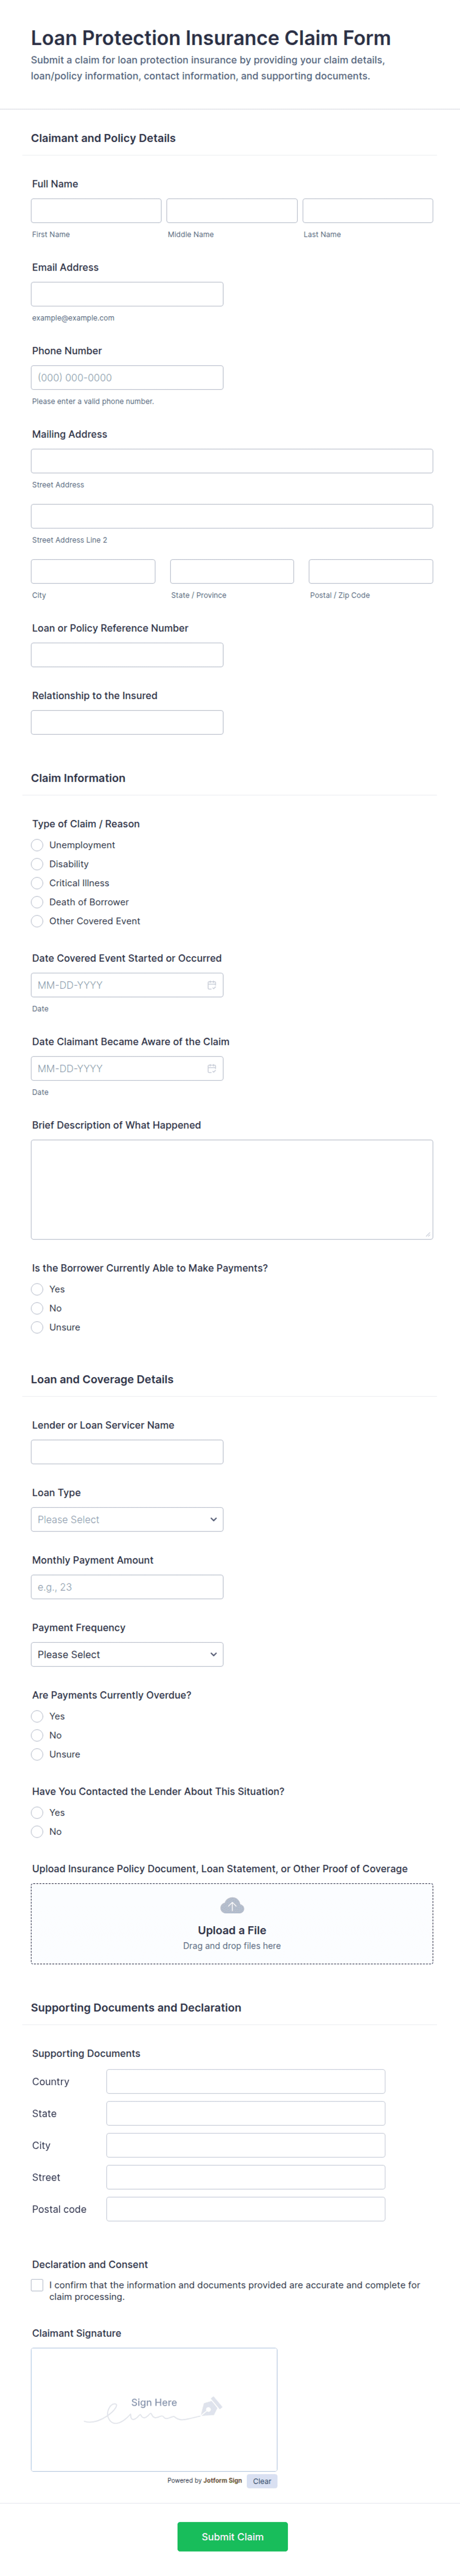Choose Yes for contacted the lender
Image resolution: width=460 pixels, height=2576 pixels.
tap(37, 1812)
